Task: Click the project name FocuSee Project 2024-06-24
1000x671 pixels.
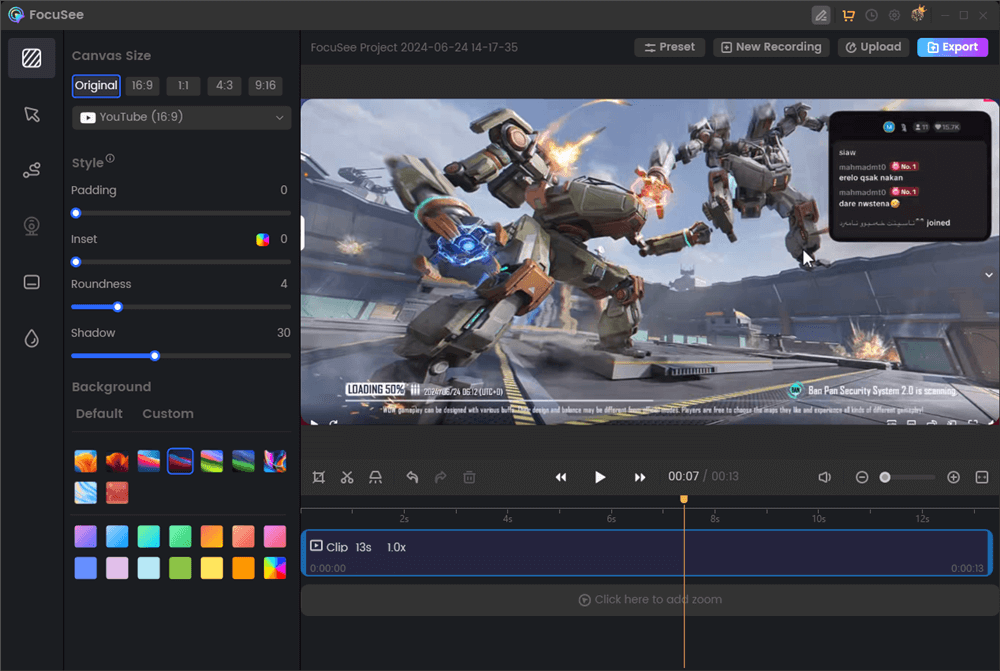Action: coord(414,48)
